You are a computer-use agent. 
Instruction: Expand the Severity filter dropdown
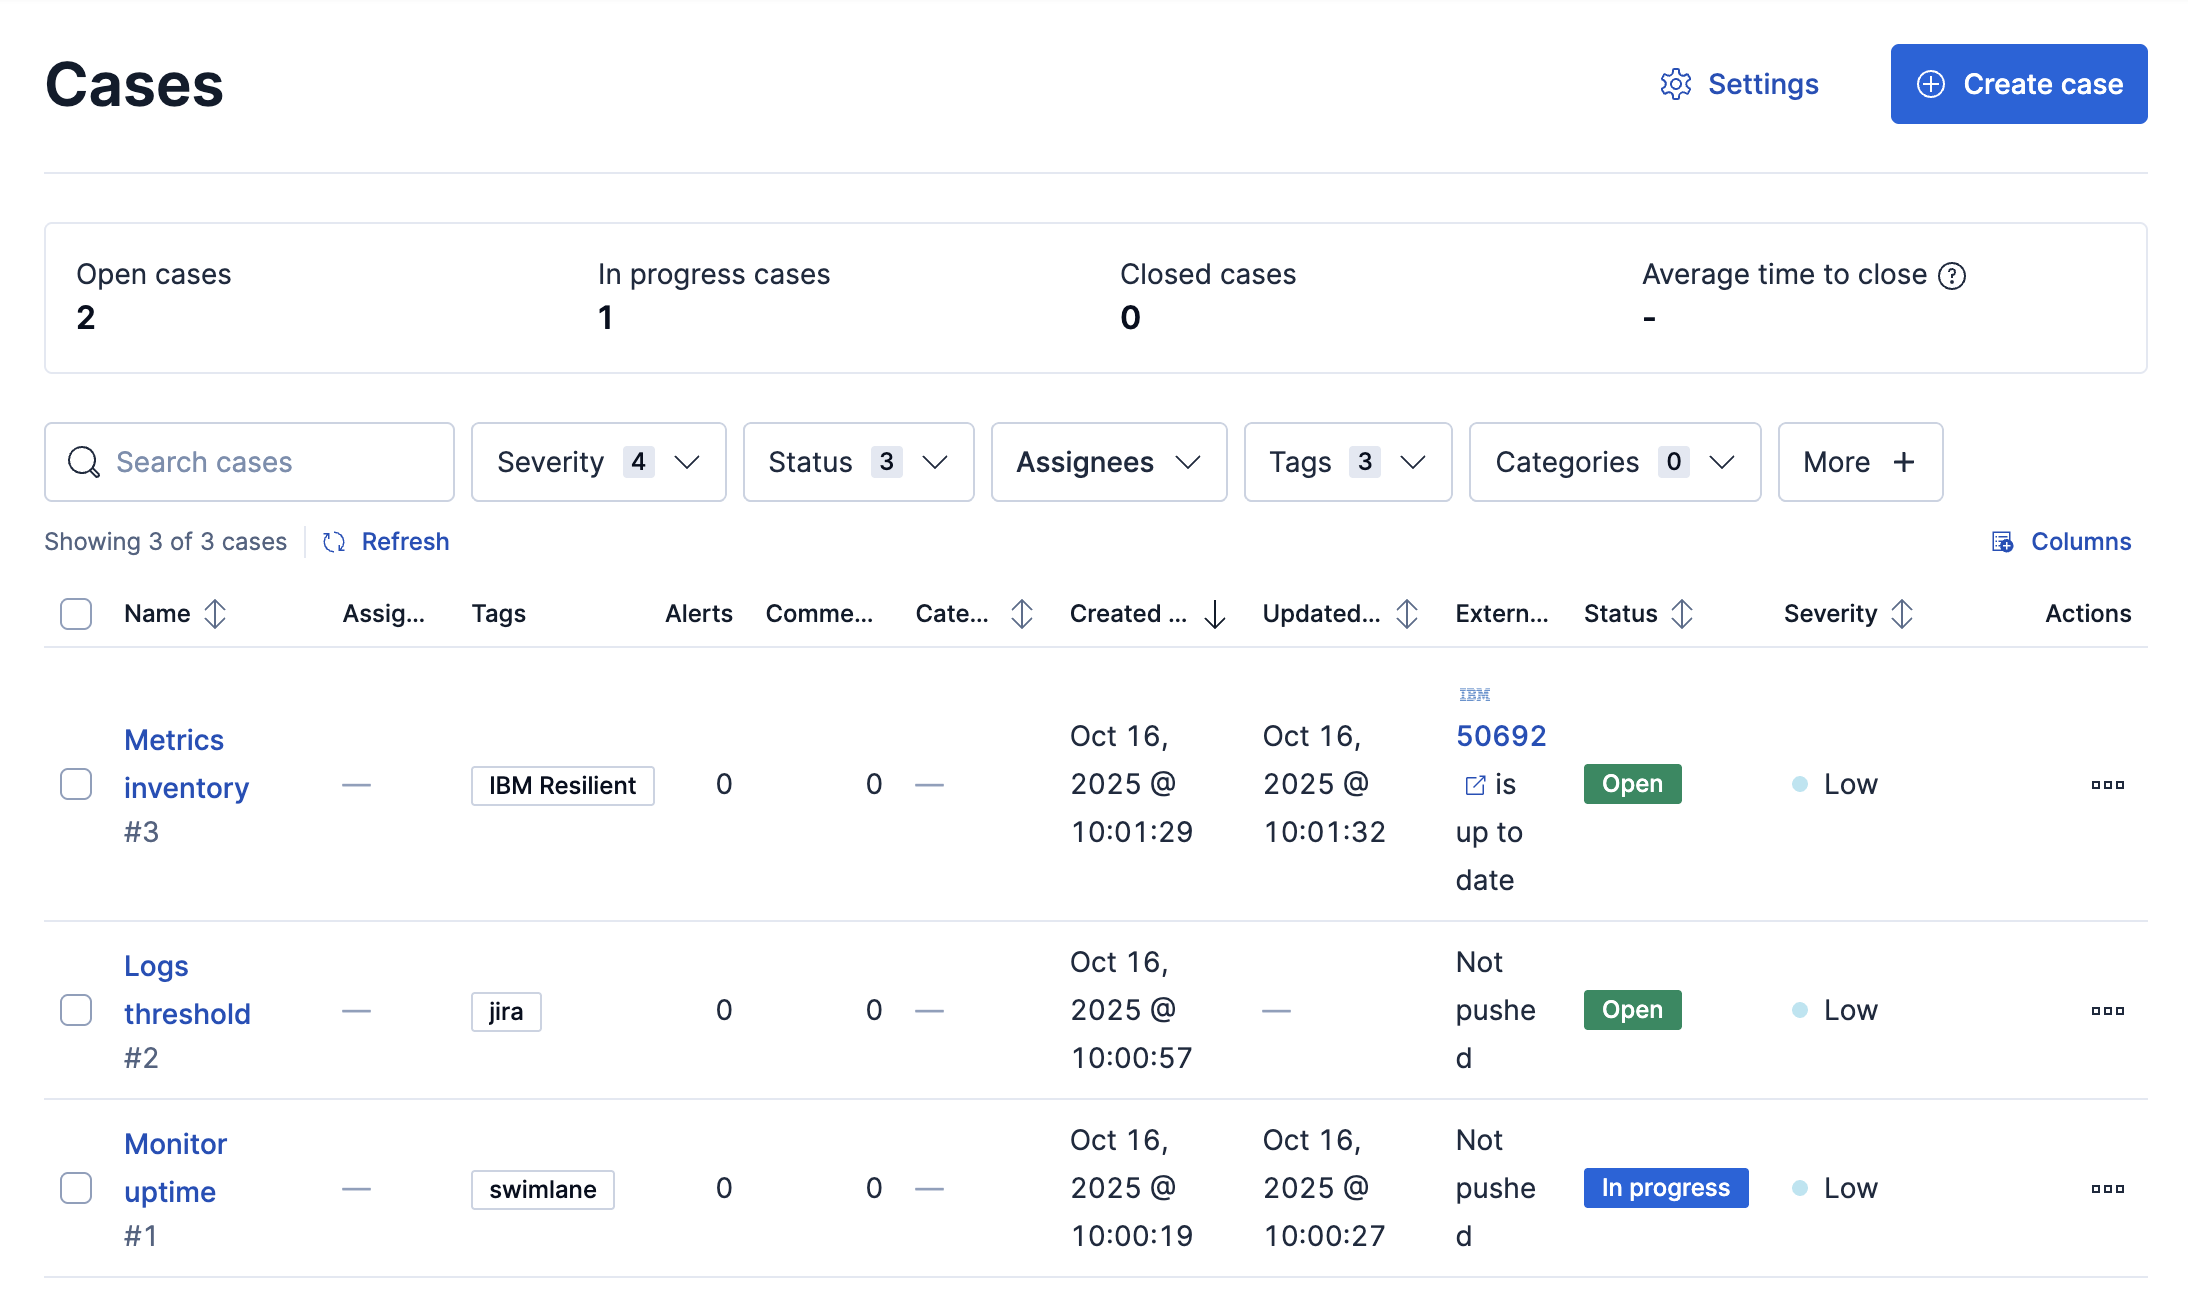coord(687,462)
